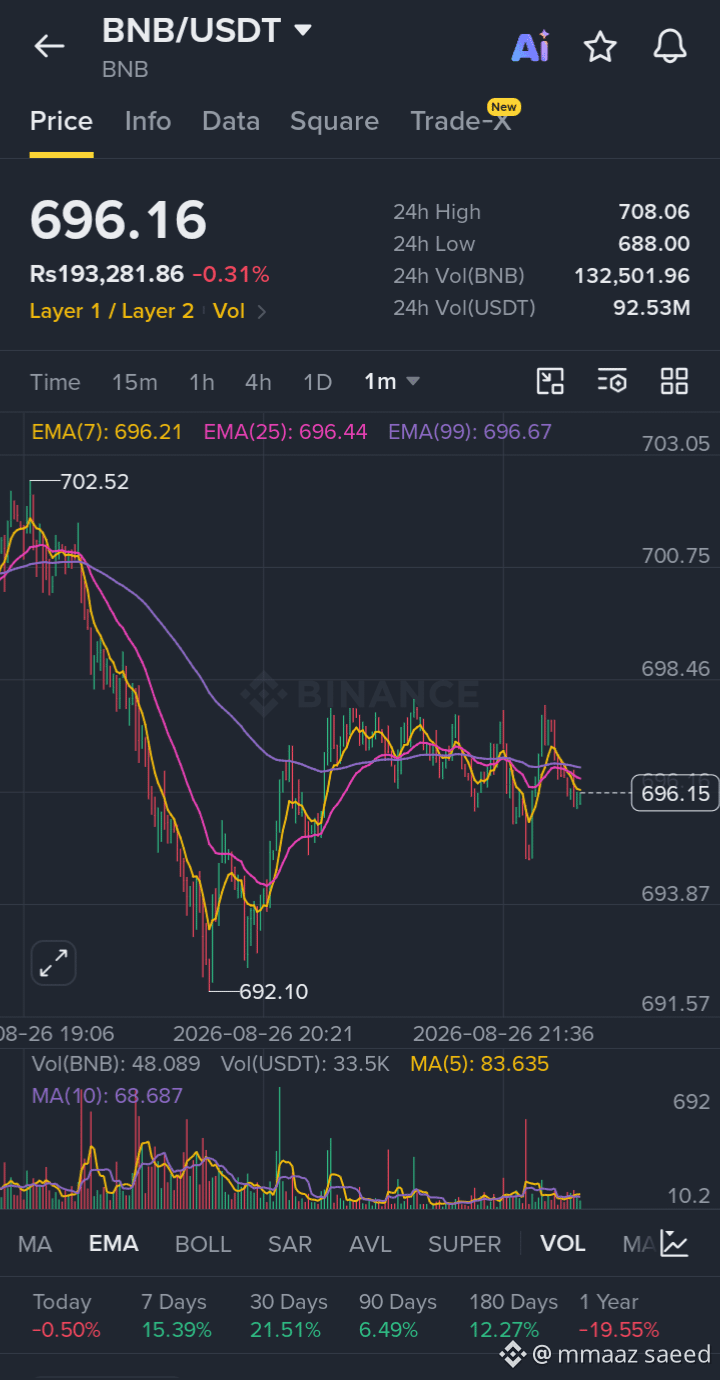The image size is (720, 1380).
Task: Switch to the Price tab
Action: click(61, 121)
